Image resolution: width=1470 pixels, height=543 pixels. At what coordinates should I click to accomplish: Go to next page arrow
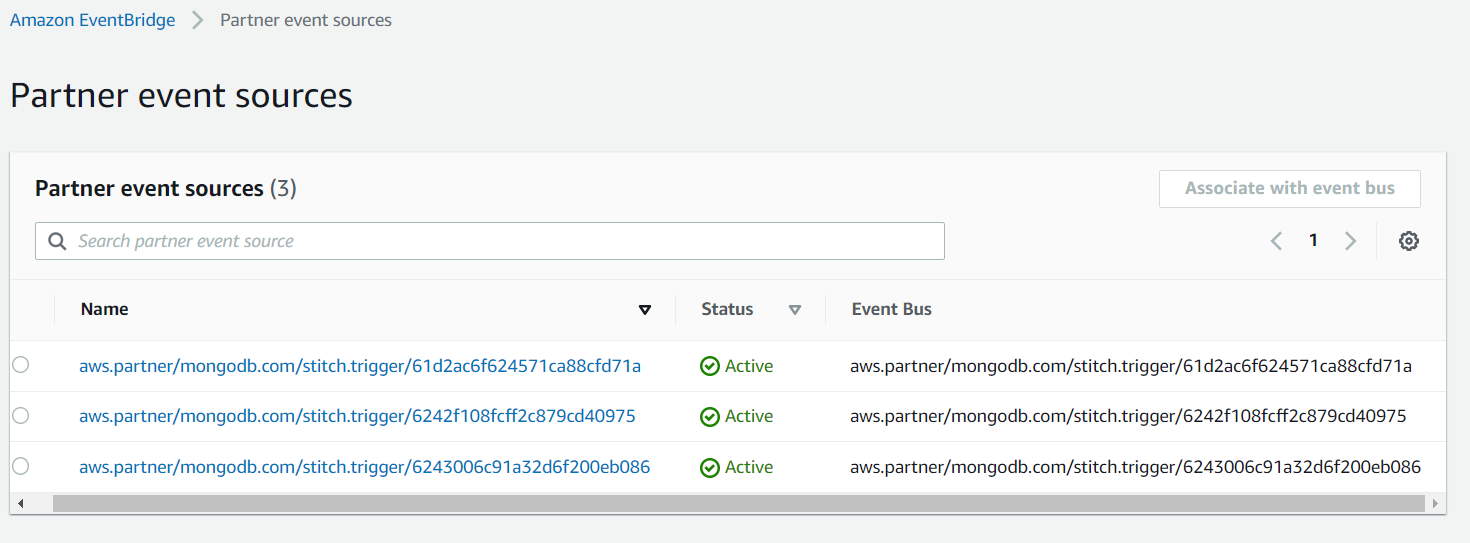[x=1350, y=241]
